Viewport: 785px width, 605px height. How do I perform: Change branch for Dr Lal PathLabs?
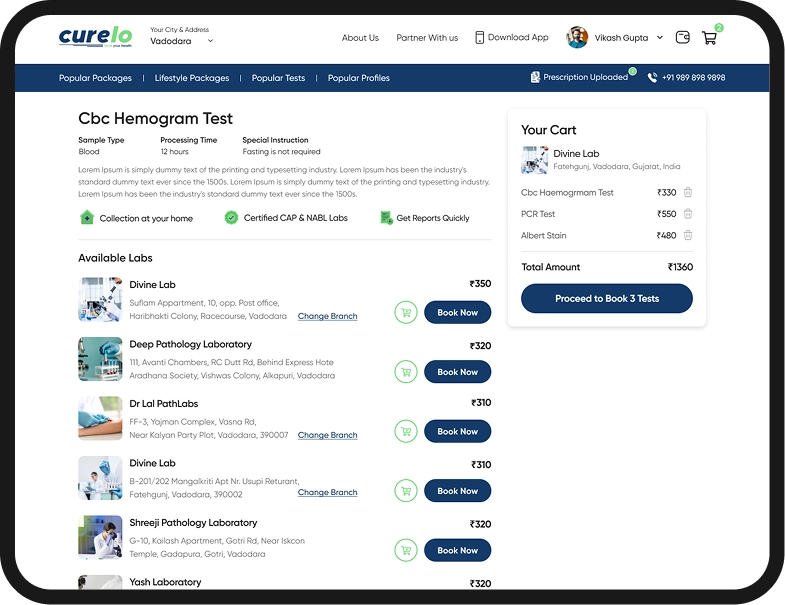pyautogui.click(x=327, y=436)
